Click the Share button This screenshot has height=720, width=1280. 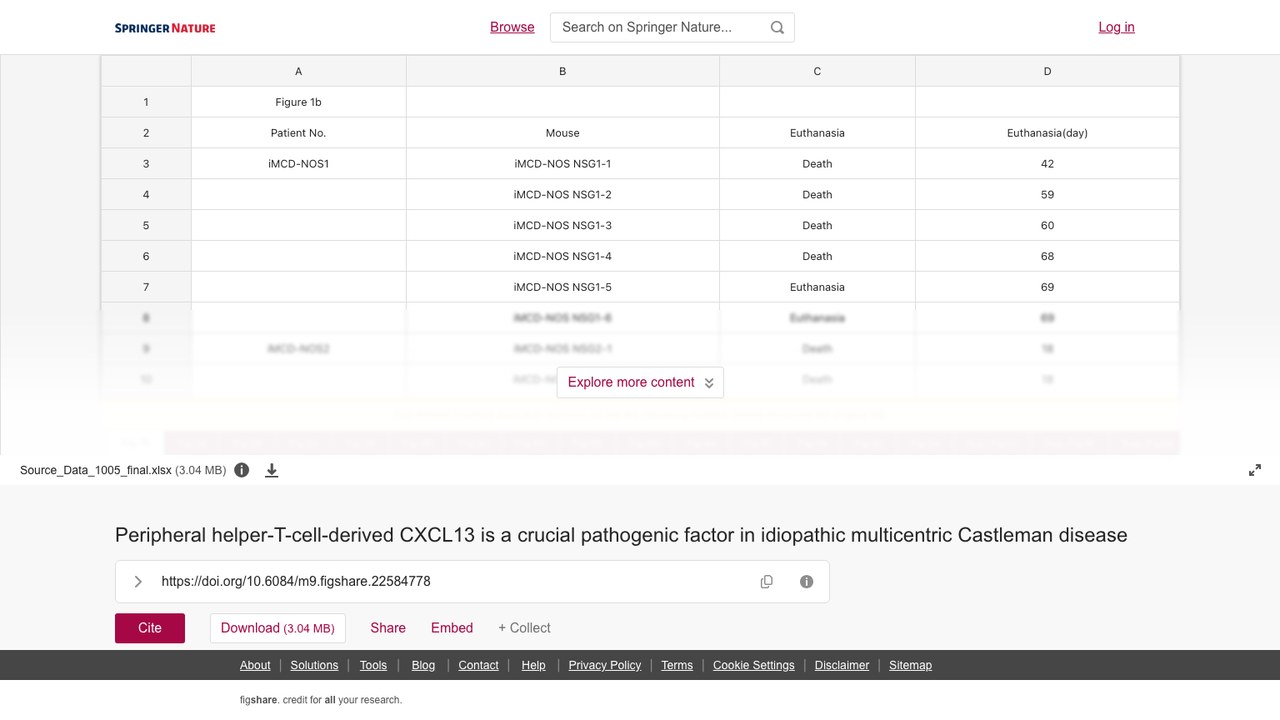pos(388,628)
